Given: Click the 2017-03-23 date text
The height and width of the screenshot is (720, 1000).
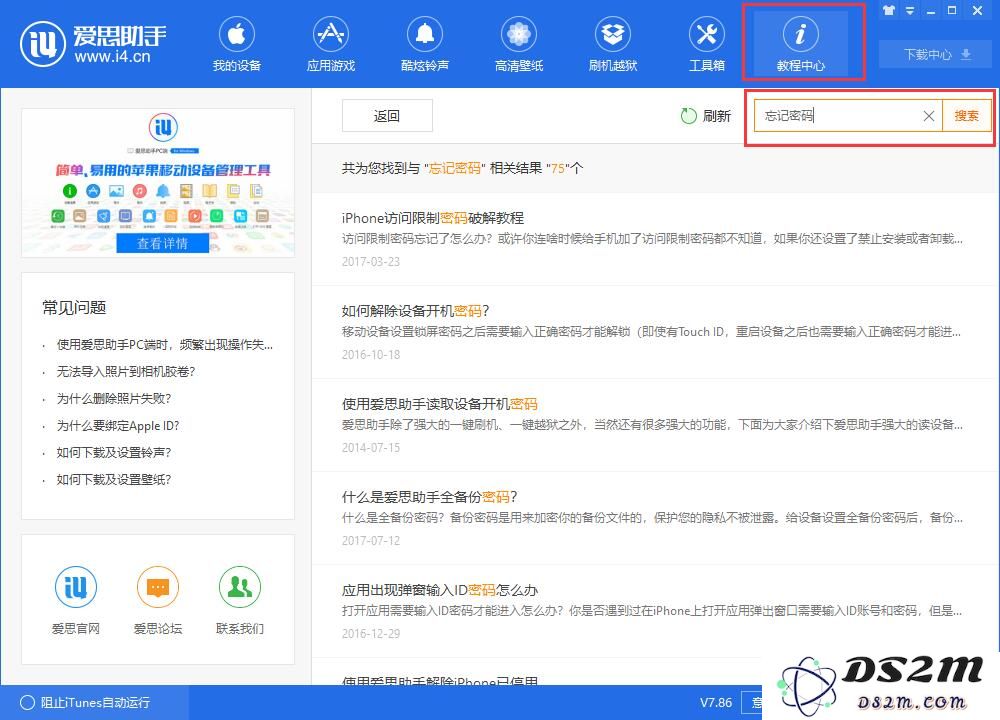Looking at the screenshot, I should click(371, 261).
